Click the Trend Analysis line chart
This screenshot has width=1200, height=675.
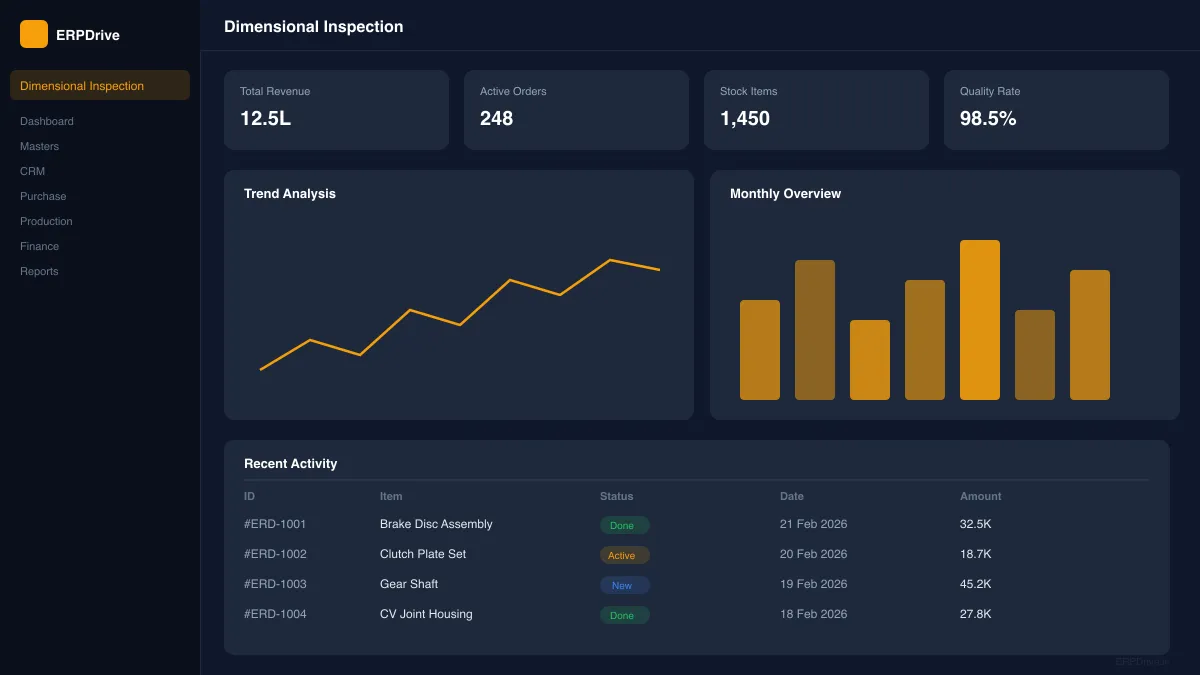[459, 310]
